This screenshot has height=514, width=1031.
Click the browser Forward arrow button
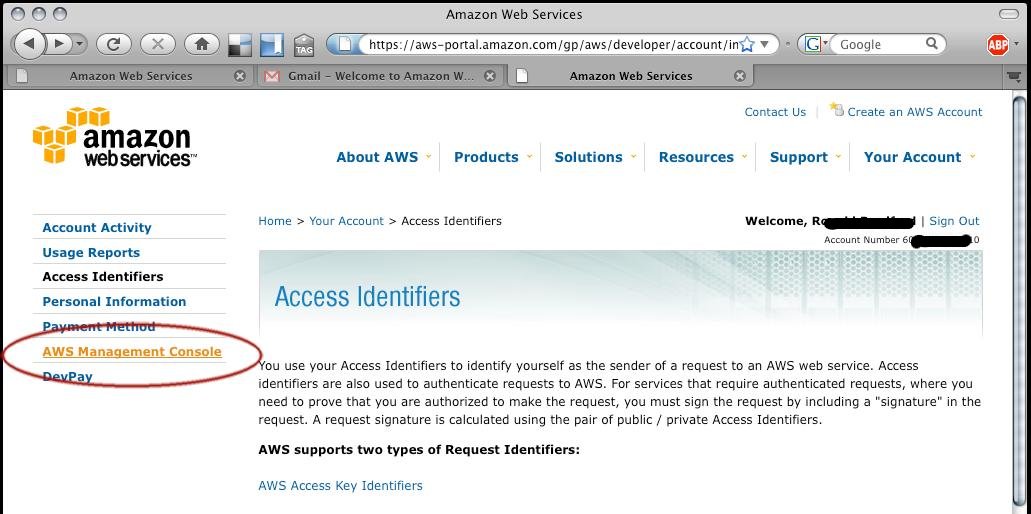(59, 44)
